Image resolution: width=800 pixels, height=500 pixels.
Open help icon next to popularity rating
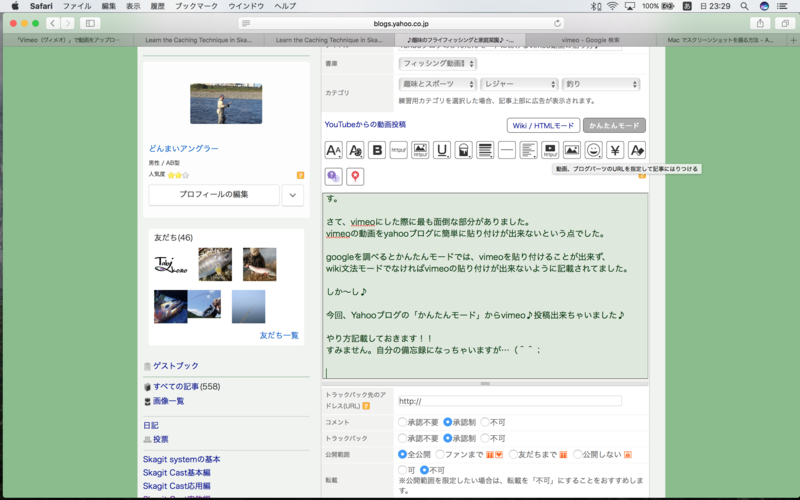click(301, 175)
